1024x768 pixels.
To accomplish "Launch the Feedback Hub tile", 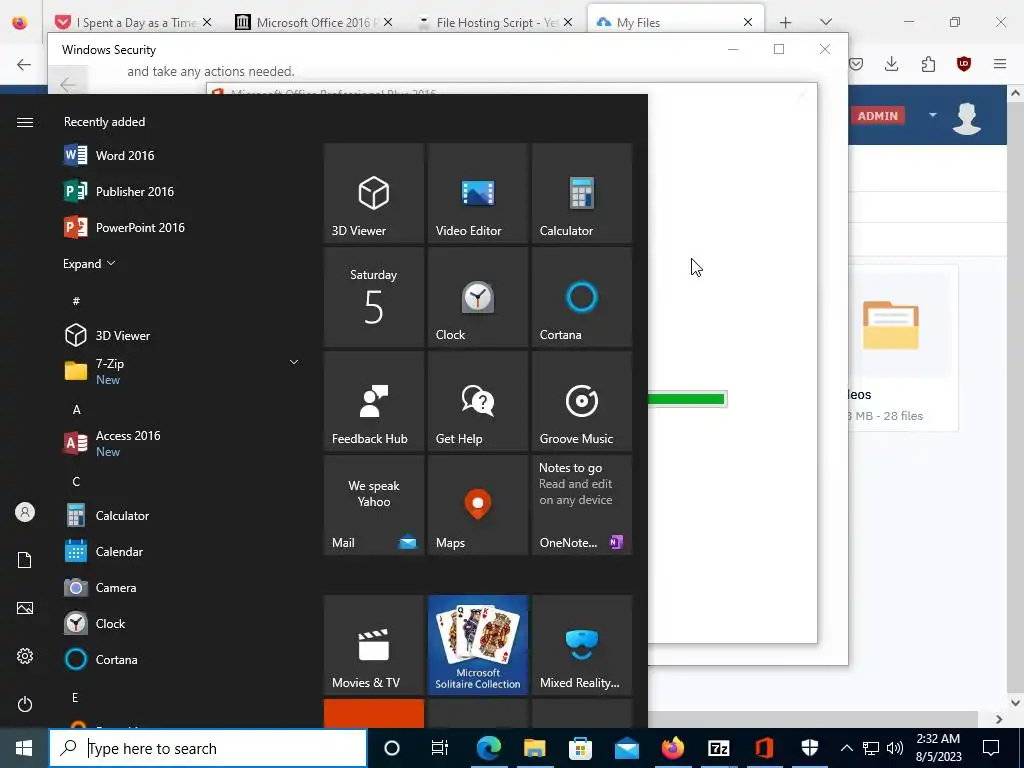I will click(x=374, y=401).
